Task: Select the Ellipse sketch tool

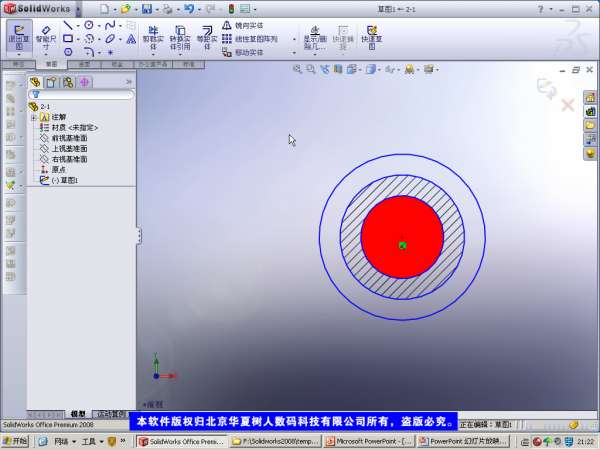Action: point(110,39)
